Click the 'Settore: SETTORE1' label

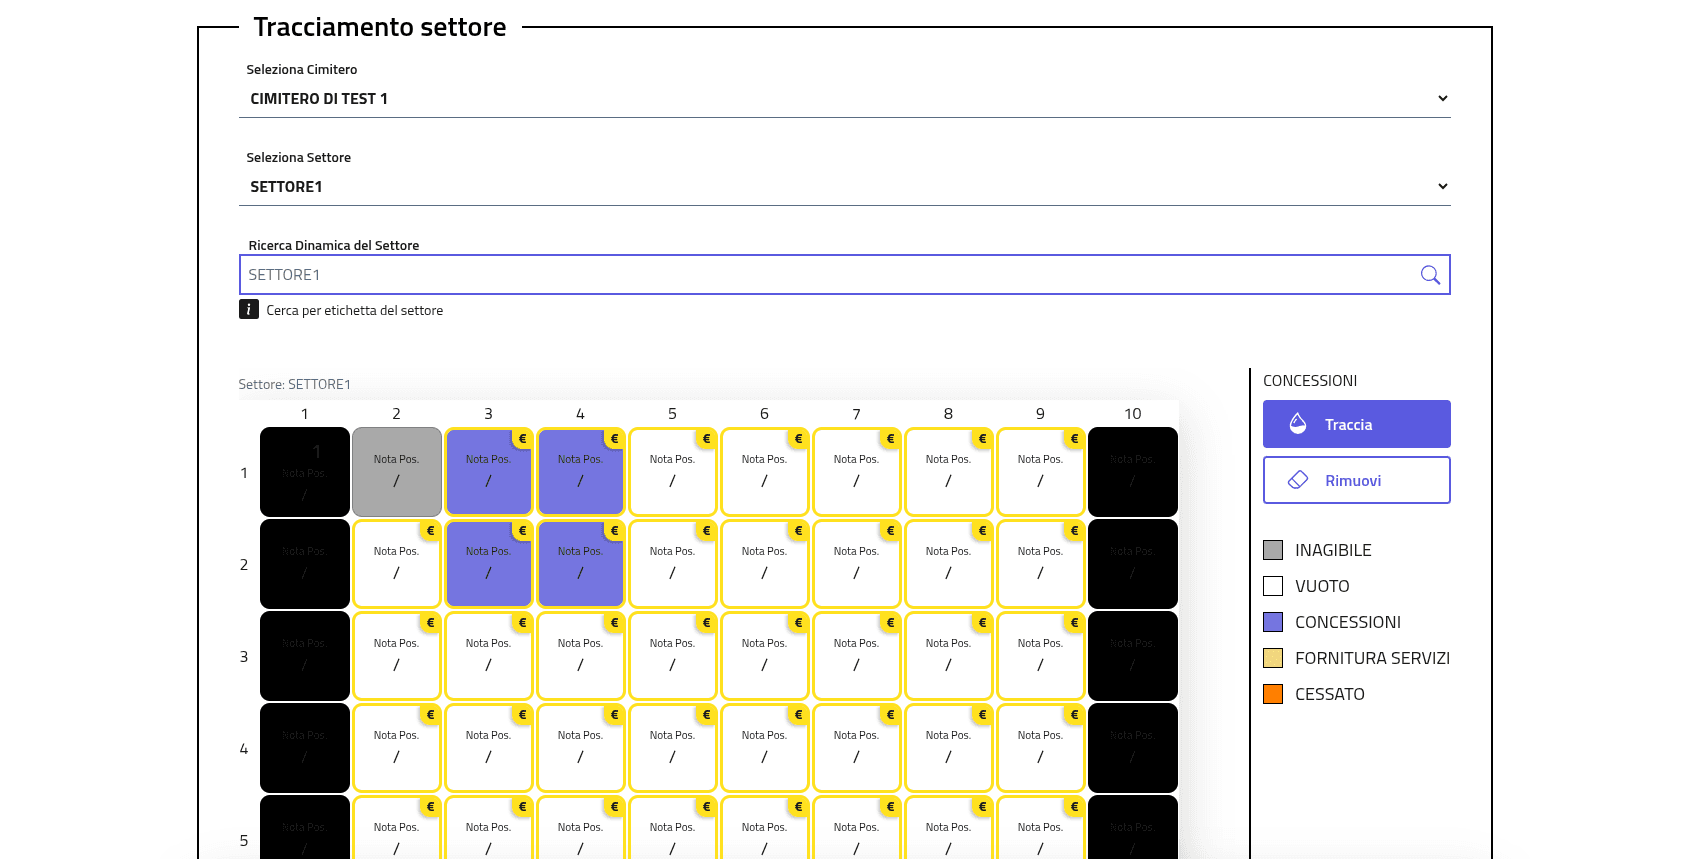[x=295, y=384]
